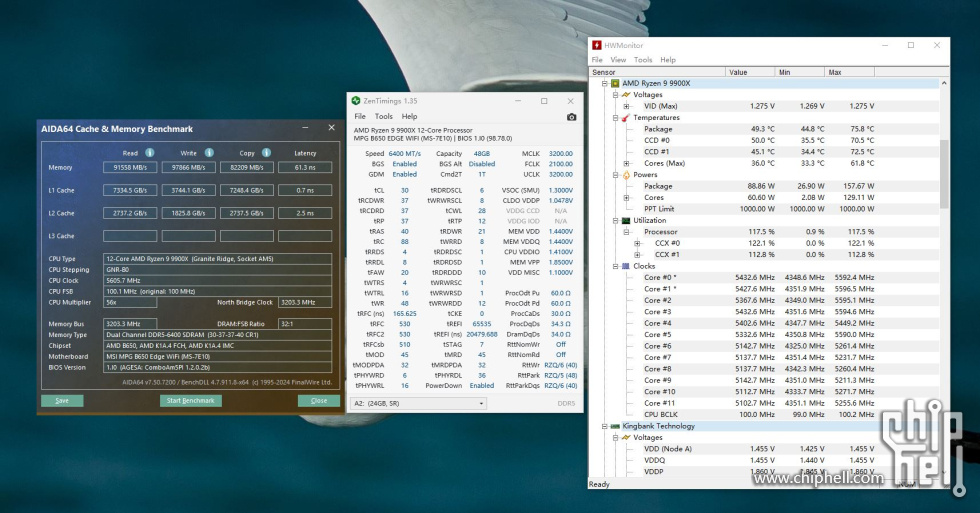Open the HWMonitor File menu
Screen dimensions: 980x513
point(597,60)
